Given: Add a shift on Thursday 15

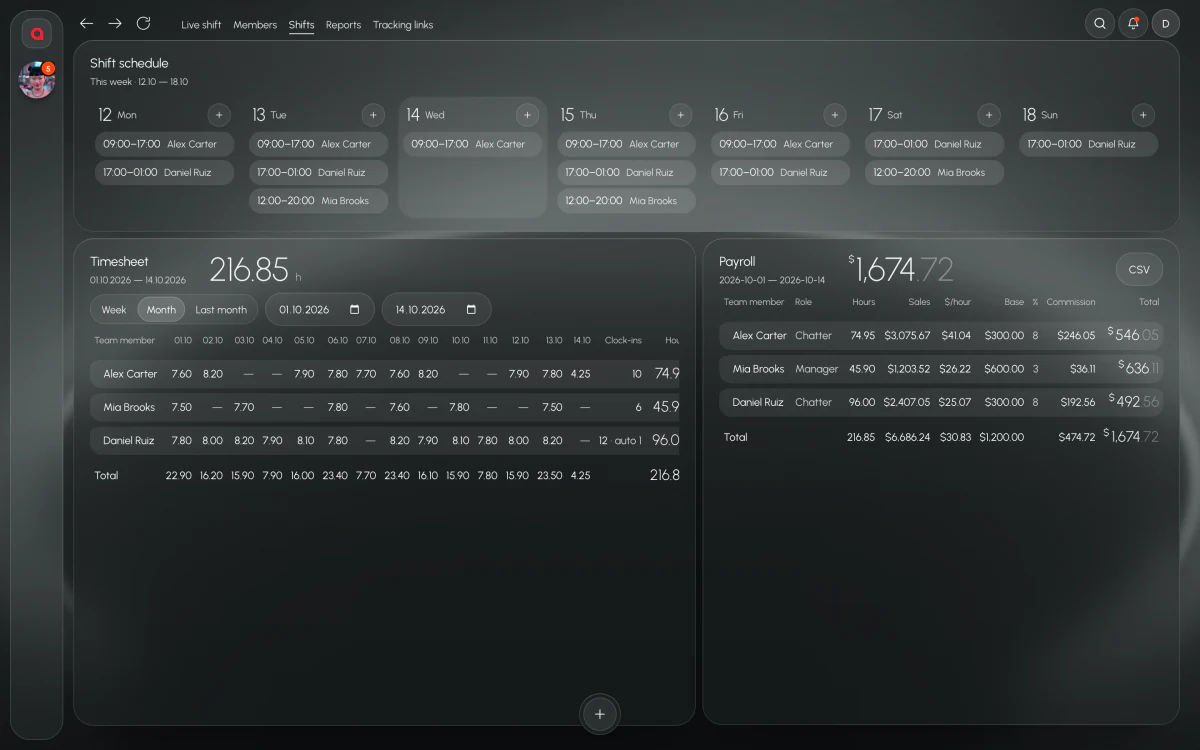Looking at the screenshot, I should tap(681, 115).
